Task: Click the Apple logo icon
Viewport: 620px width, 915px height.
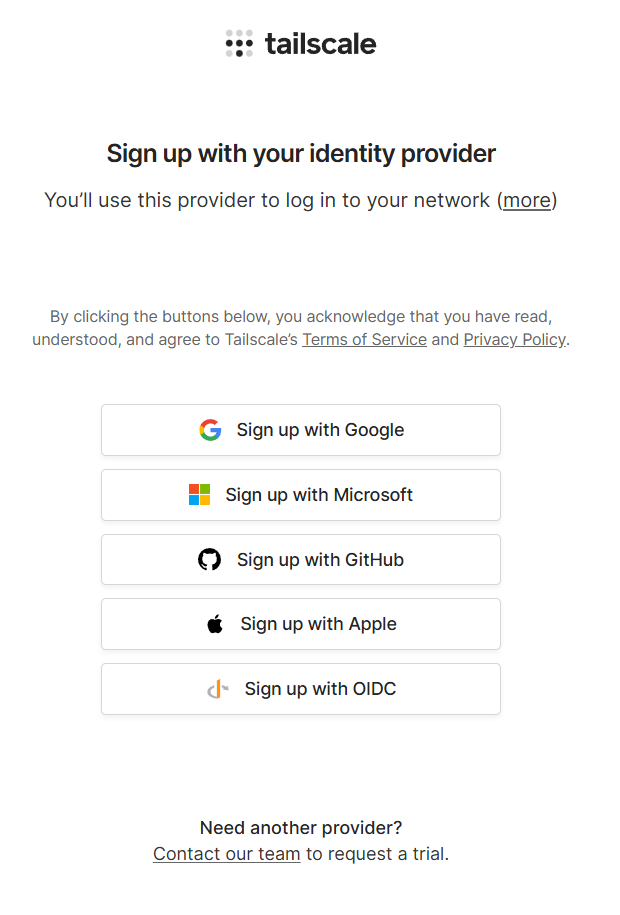Action: 215,624
